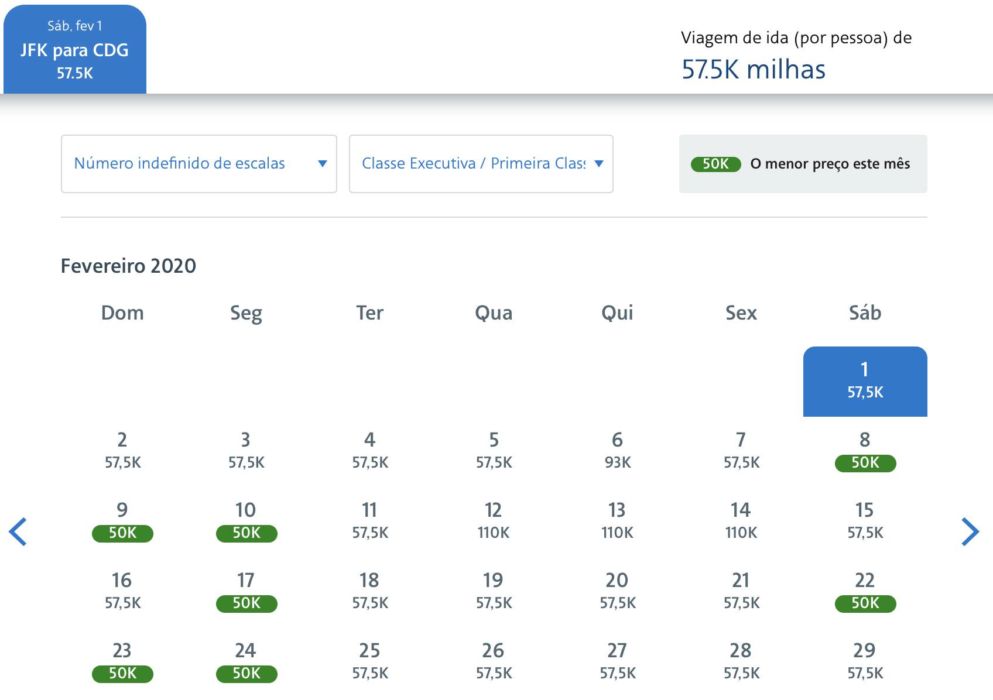993x700 pixels.
Task: Choose February 8 with 50K badge
Action: [864, 451]
